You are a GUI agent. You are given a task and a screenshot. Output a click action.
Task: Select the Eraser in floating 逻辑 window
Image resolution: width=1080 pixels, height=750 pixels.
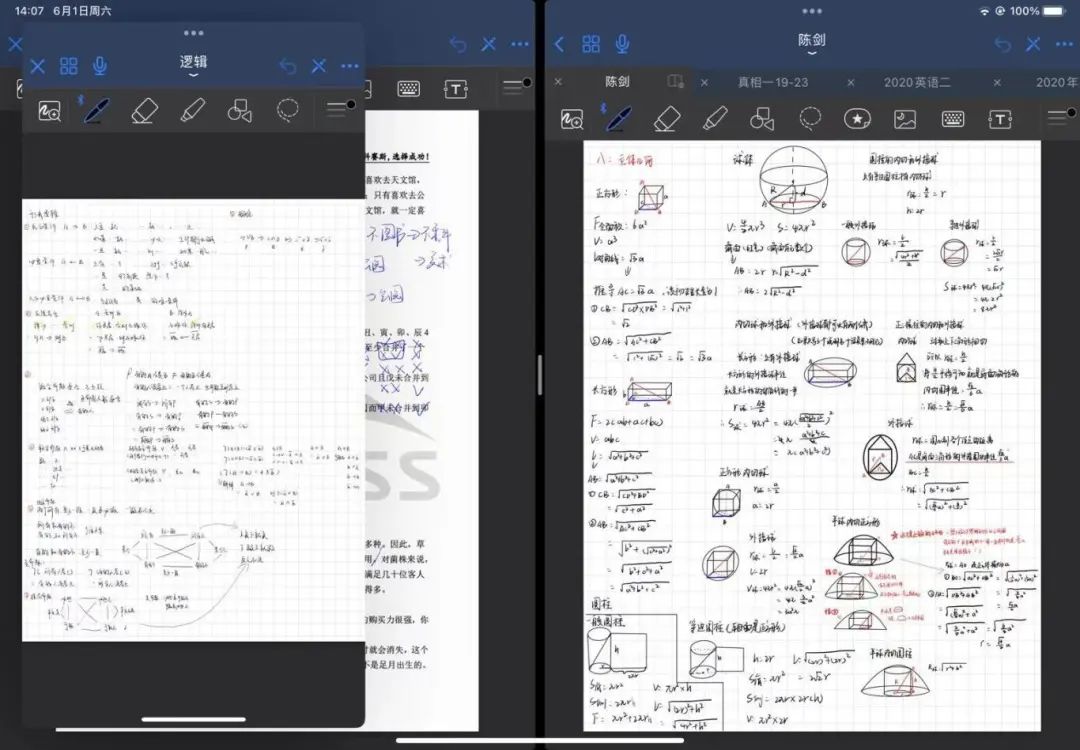(145, 110)
